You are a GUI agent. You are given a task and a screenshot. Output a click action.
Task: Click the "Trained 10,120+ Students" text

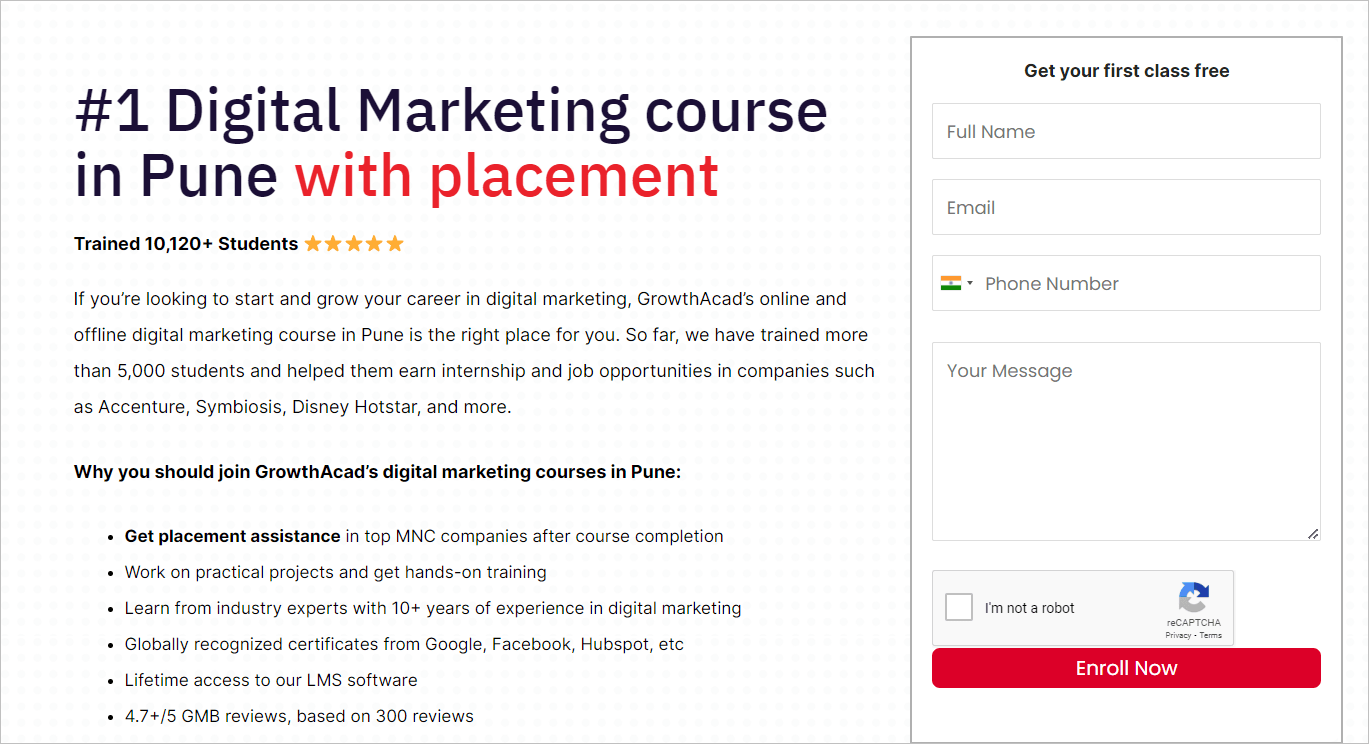pos(186,244)
